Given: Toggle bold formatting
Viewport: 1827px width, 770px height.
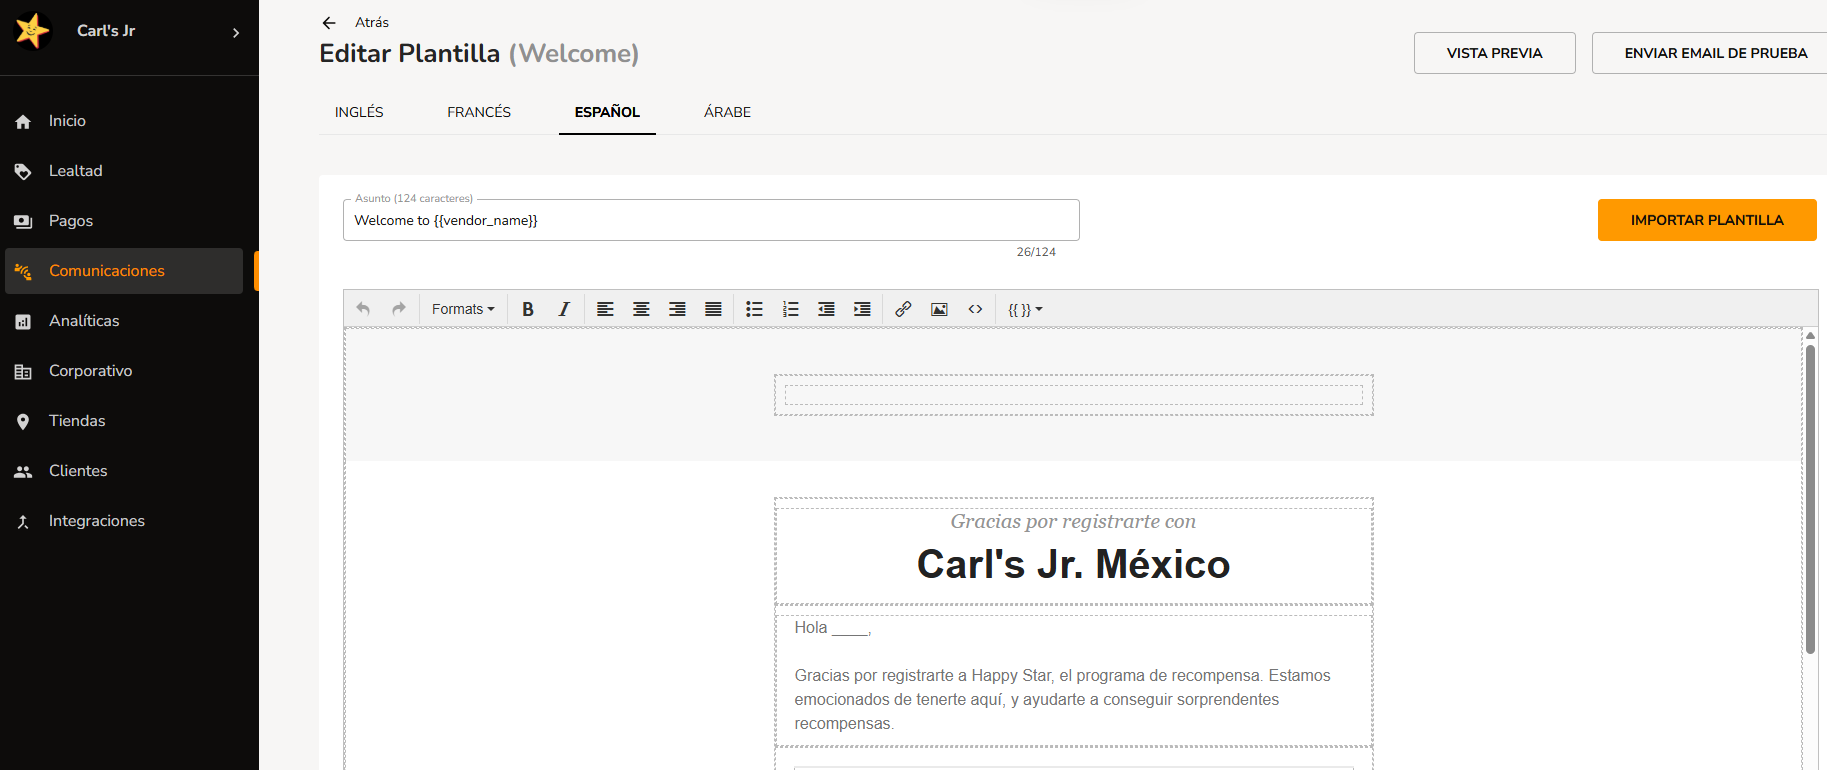Looking at the screenshot, I should click(x=528, y=309).
